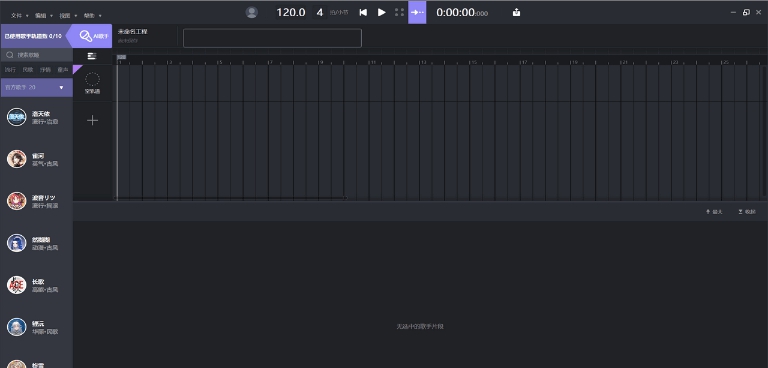
Task: Collapse the editor panel with down-arrow button
Action: point(747,212)
